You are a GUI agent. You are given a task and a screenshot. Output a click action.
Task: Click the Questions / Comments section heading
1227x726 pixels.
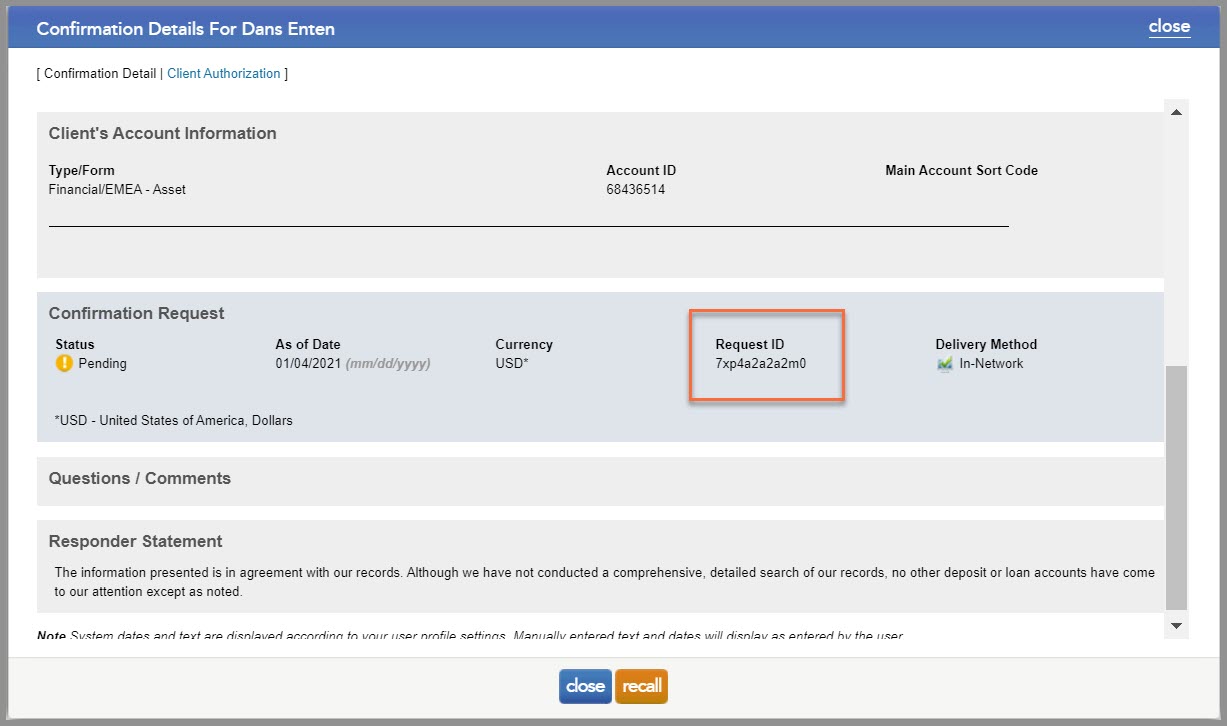[140, 478]
